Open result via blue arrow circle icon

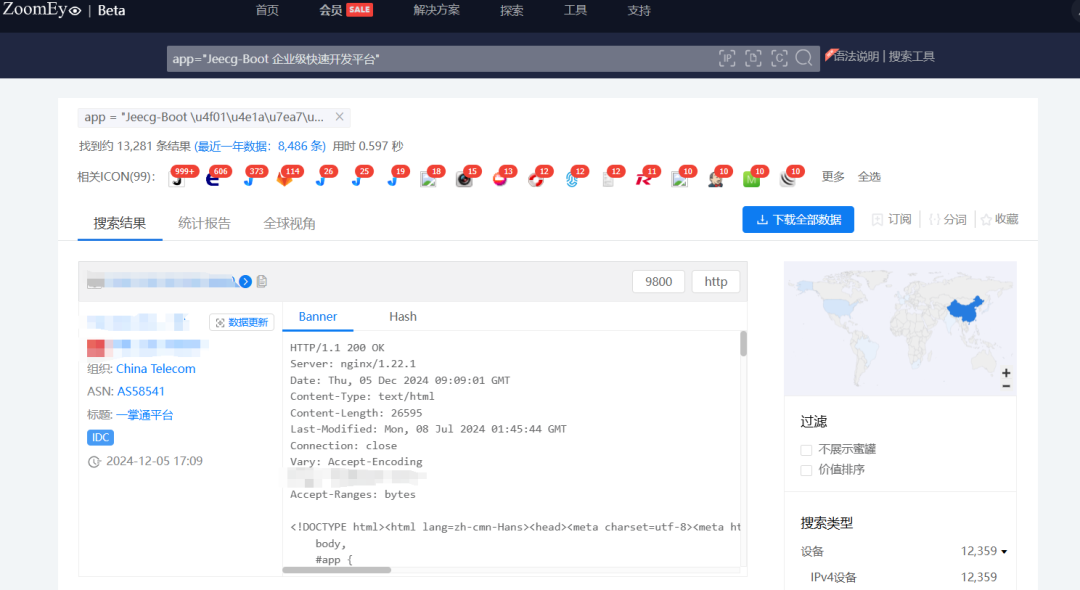point(245,282)
